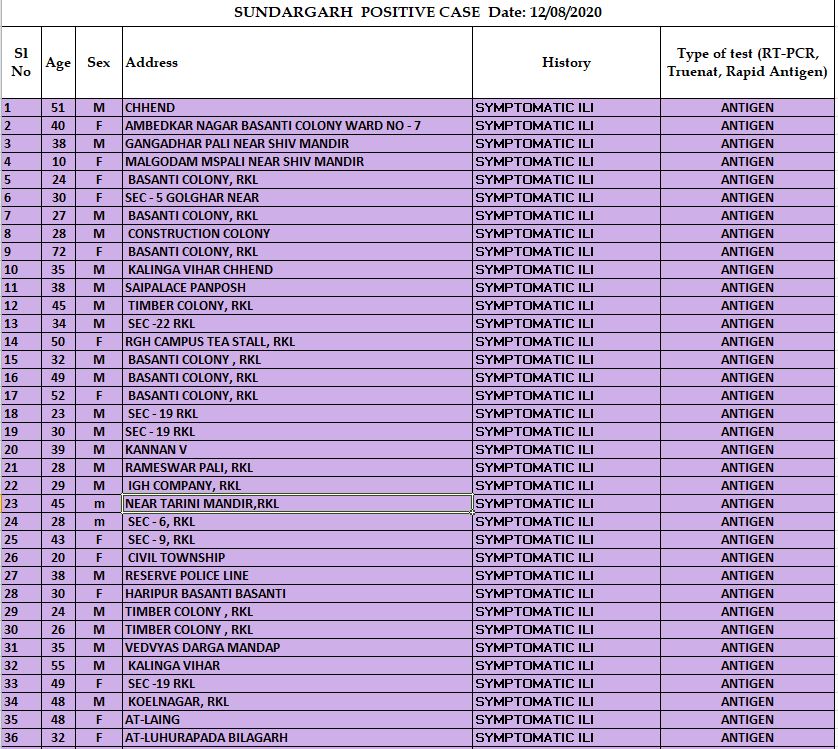Select the 'Age' column header cell
Viewport: 838px width, 749px height.
pyautogui.click(x=58, y=62)
